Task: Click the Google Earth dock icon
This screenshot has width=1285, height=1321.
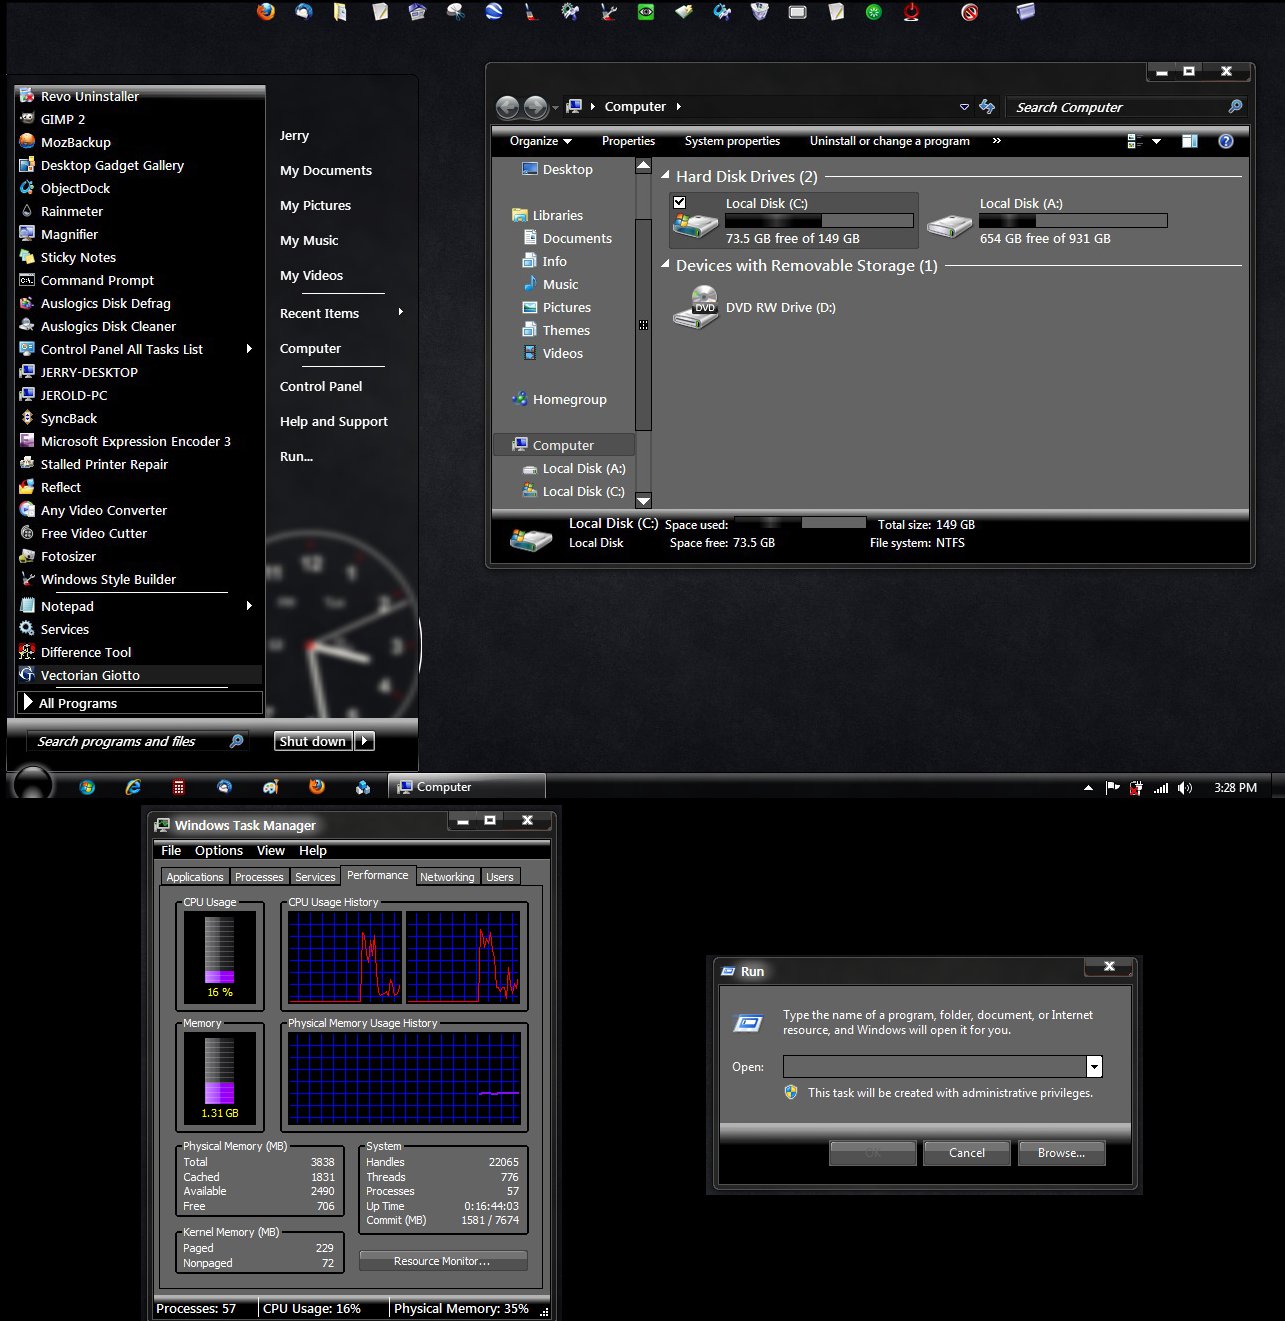Action: pos(494,12)
